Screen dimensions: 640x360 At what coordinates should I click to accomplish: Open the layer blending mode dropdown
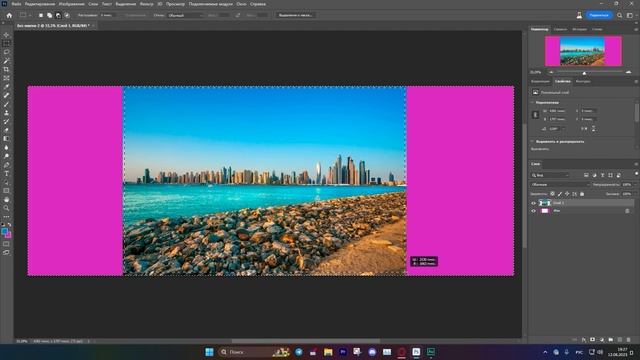pyautogui.click(x=560, y=185)
